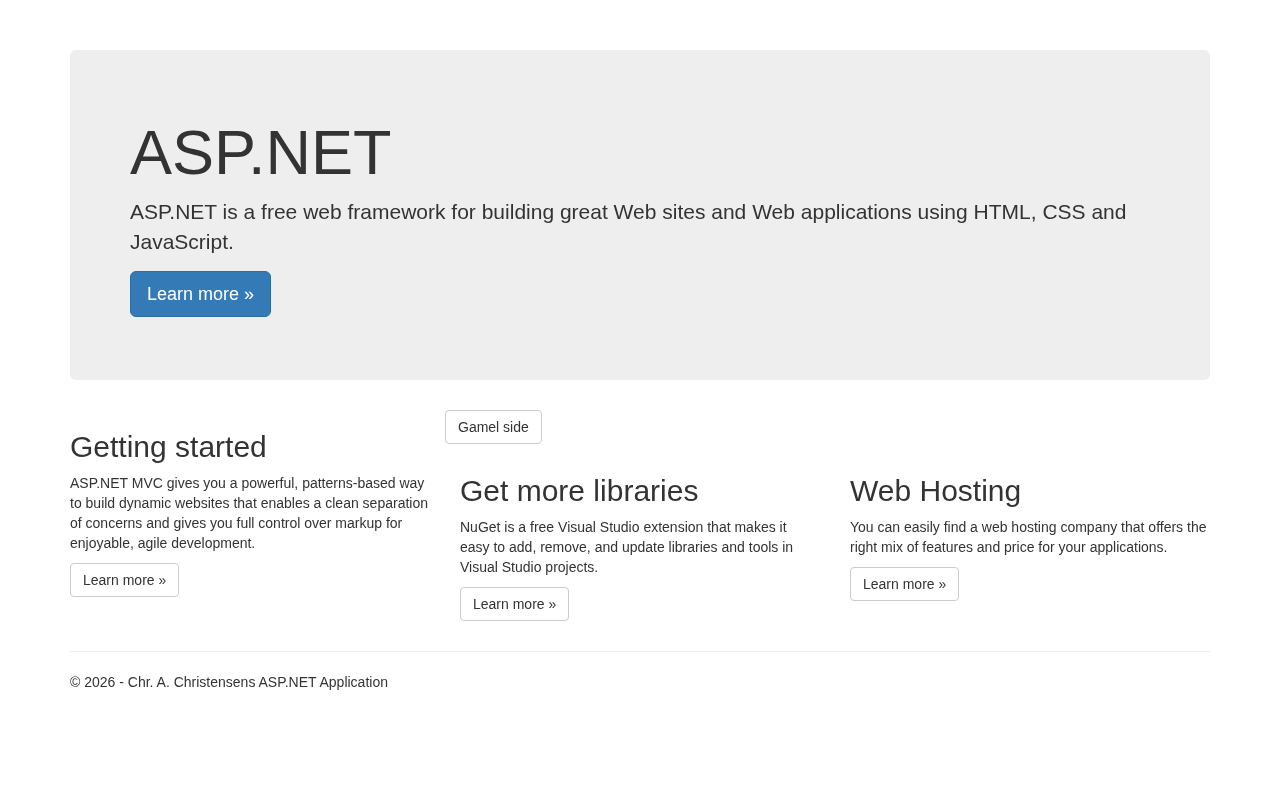Click "ASP.NET Application" in the footer
The image size is (1280, 800).
point(323,682)
